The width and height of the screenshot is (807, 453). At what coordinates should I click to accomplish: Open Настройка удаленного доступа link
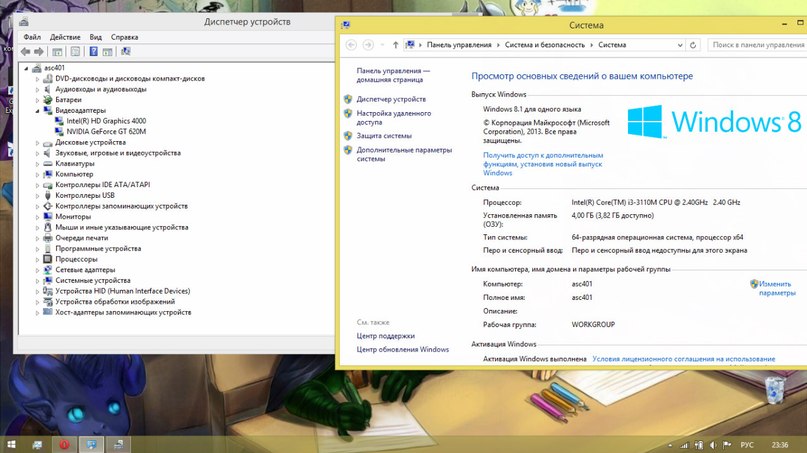[393, 118]
